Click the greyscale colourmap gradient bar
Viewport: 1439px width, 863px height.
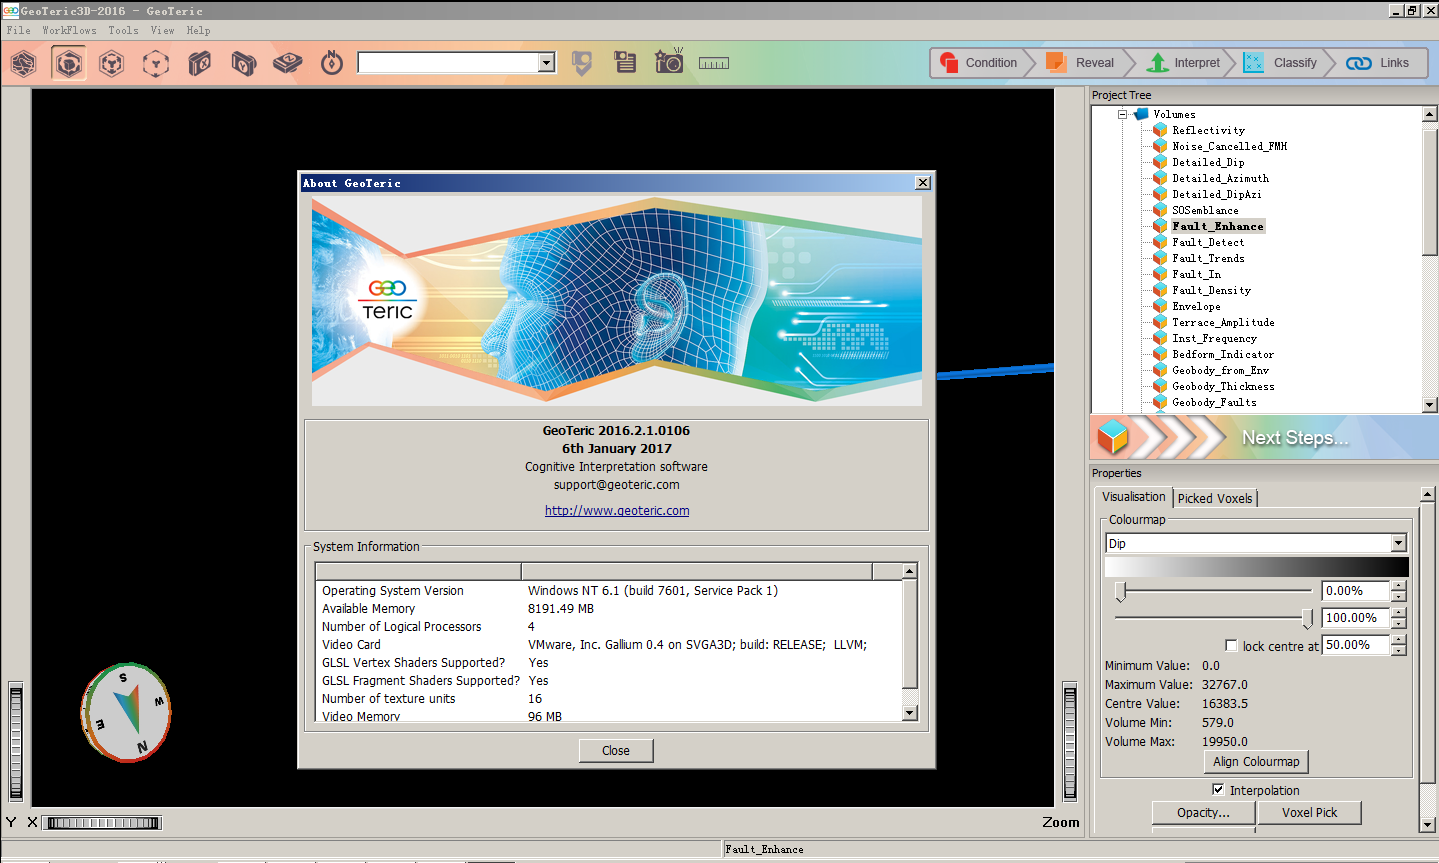click(x=1256, y=567)
